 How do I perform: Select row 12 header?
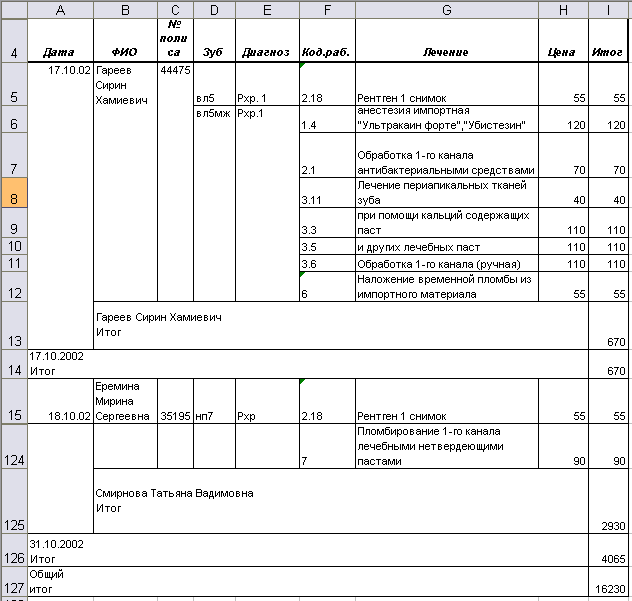click(x=14, y=286)
